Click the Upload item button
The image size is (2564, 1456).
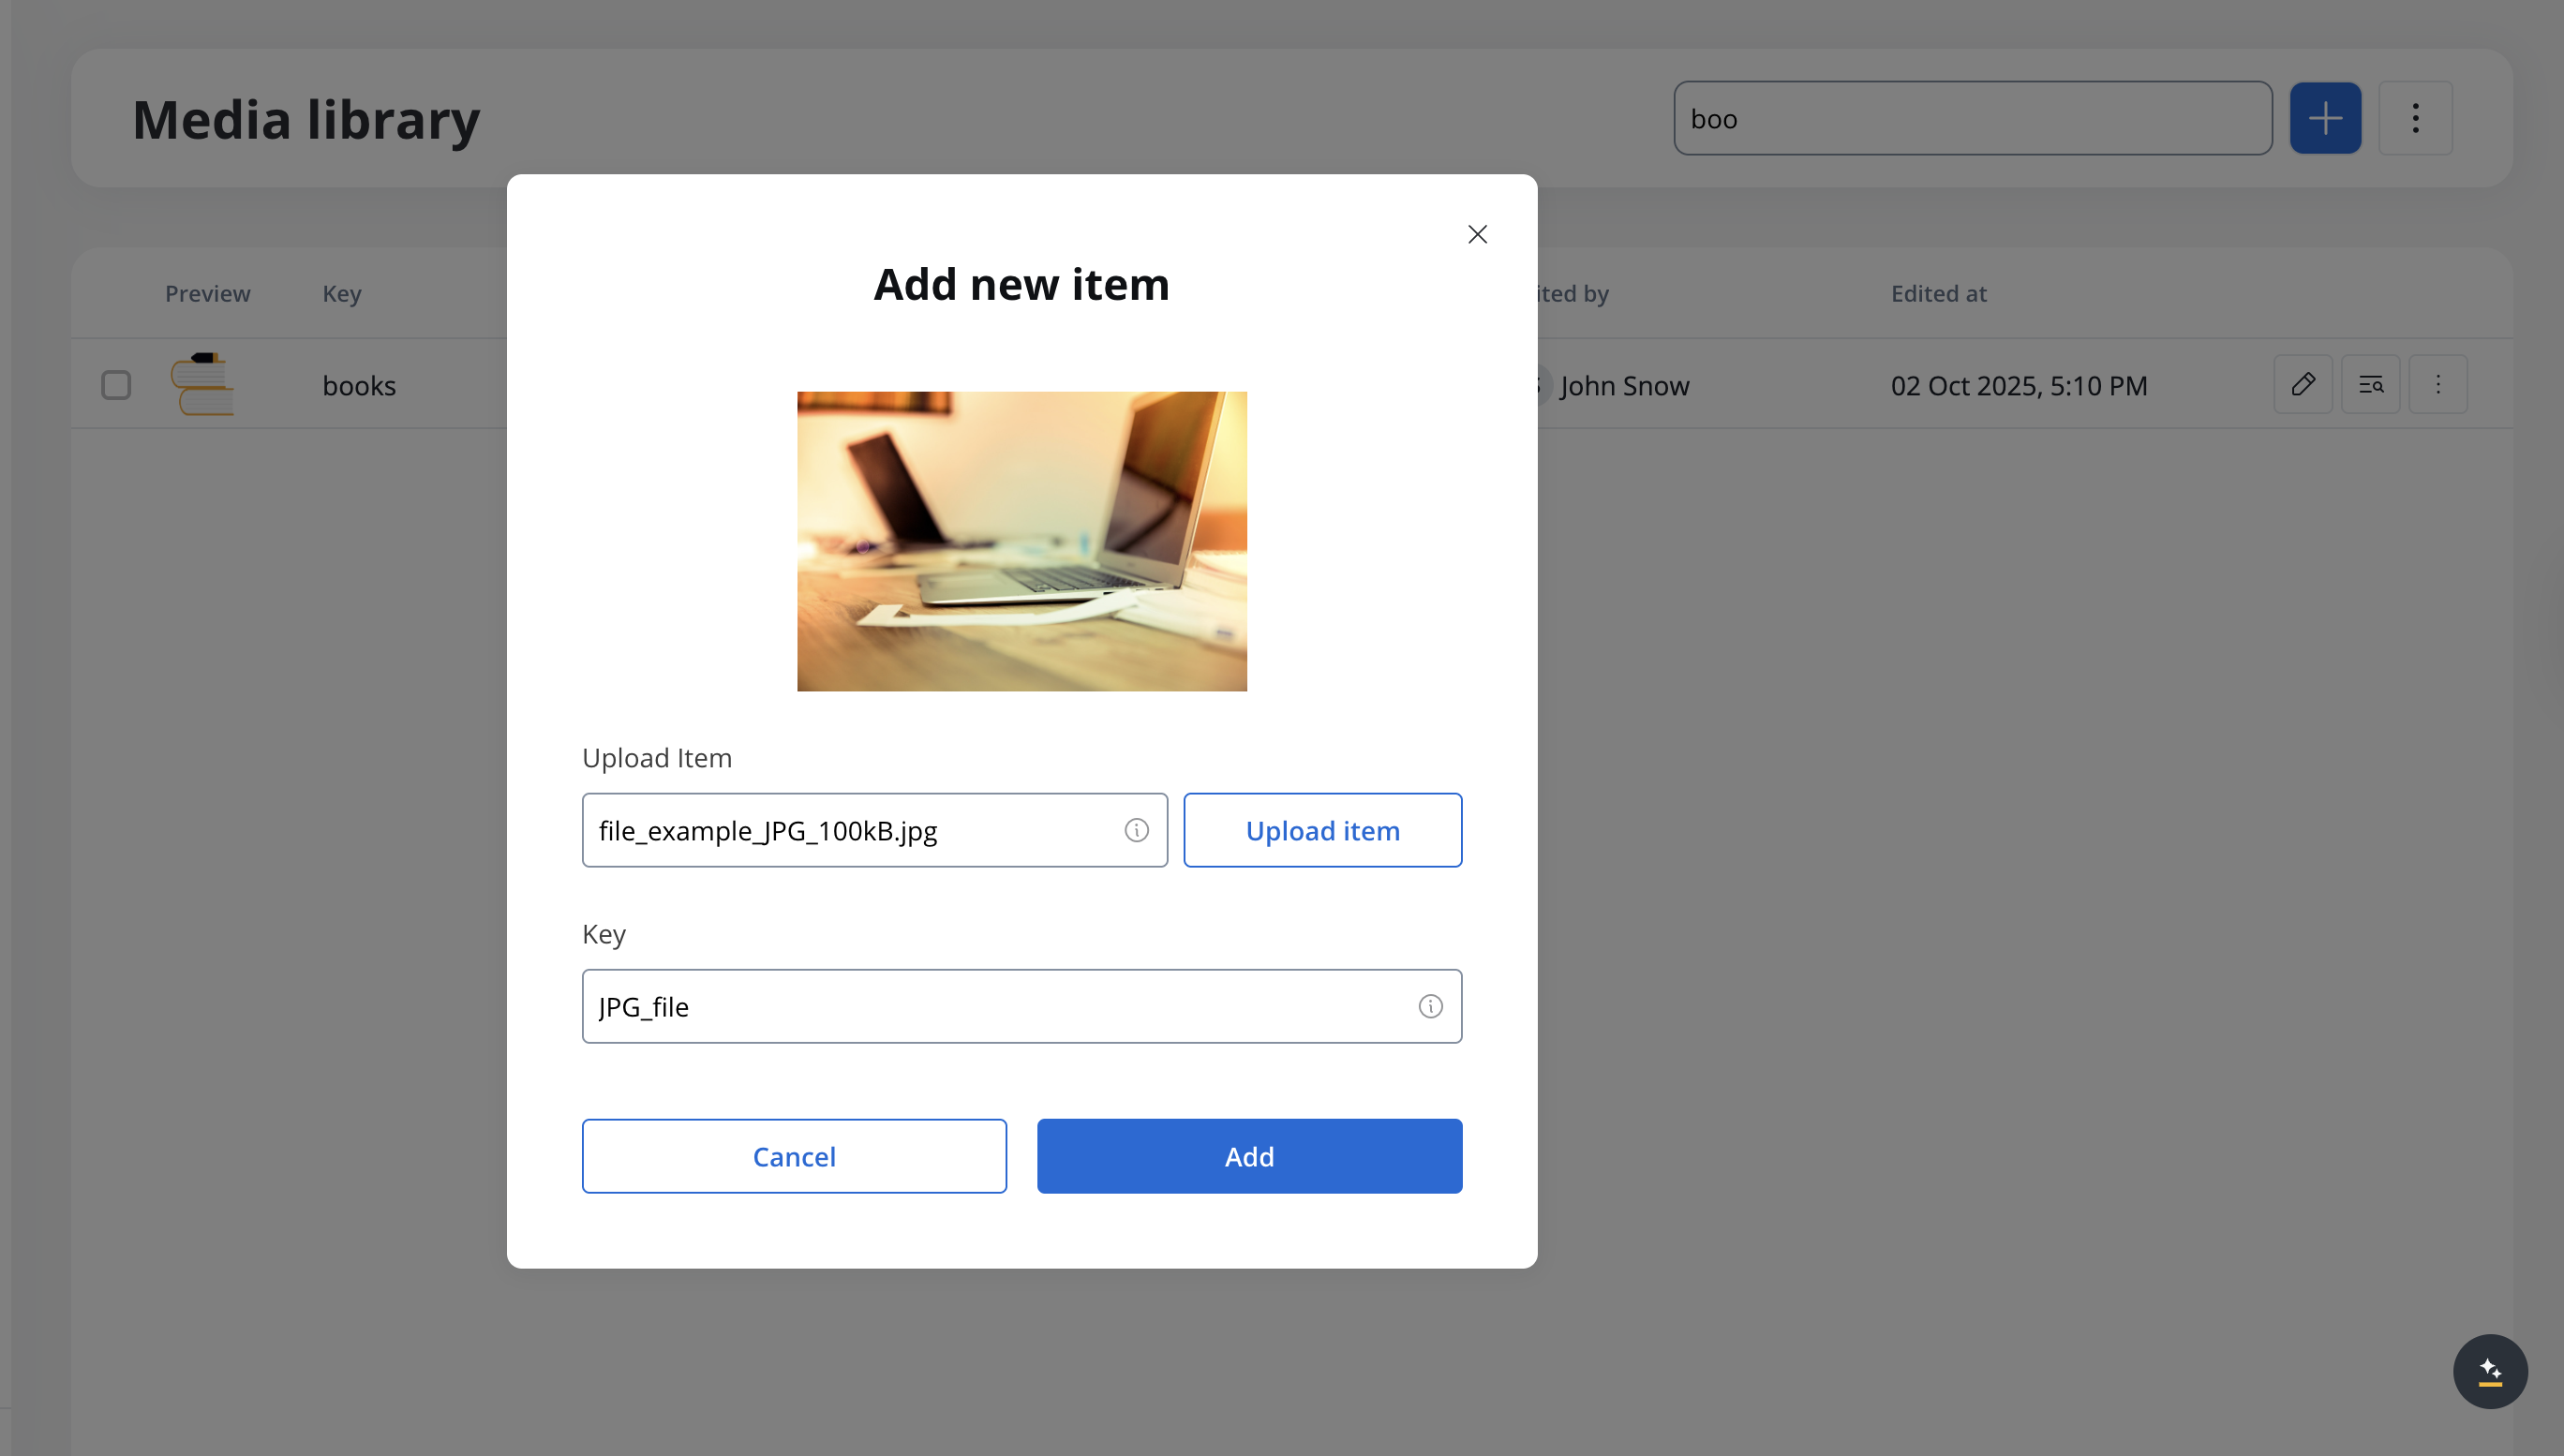pyautogui.click(x=1322, y=830)
